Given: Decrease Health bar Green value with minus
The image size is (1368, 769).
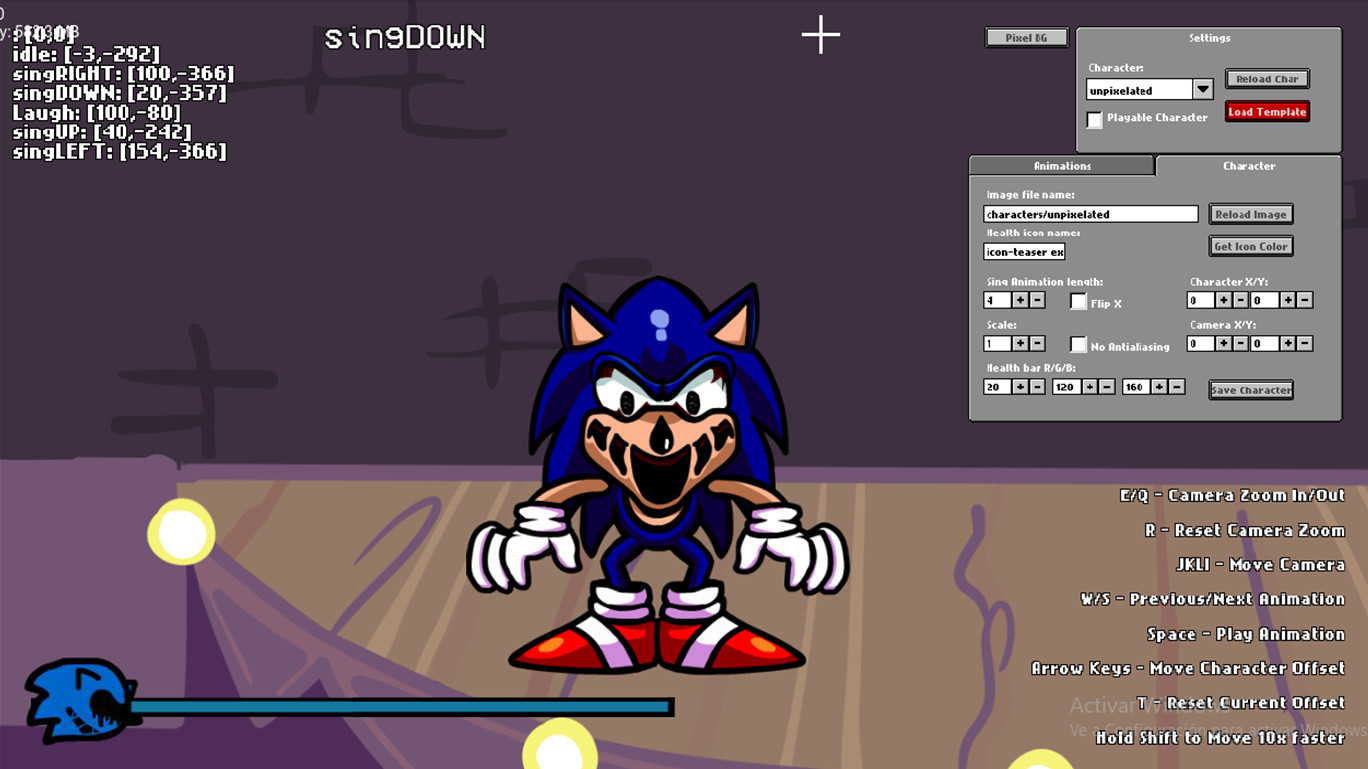Looking at the screenshot, I should (1107, 387).
